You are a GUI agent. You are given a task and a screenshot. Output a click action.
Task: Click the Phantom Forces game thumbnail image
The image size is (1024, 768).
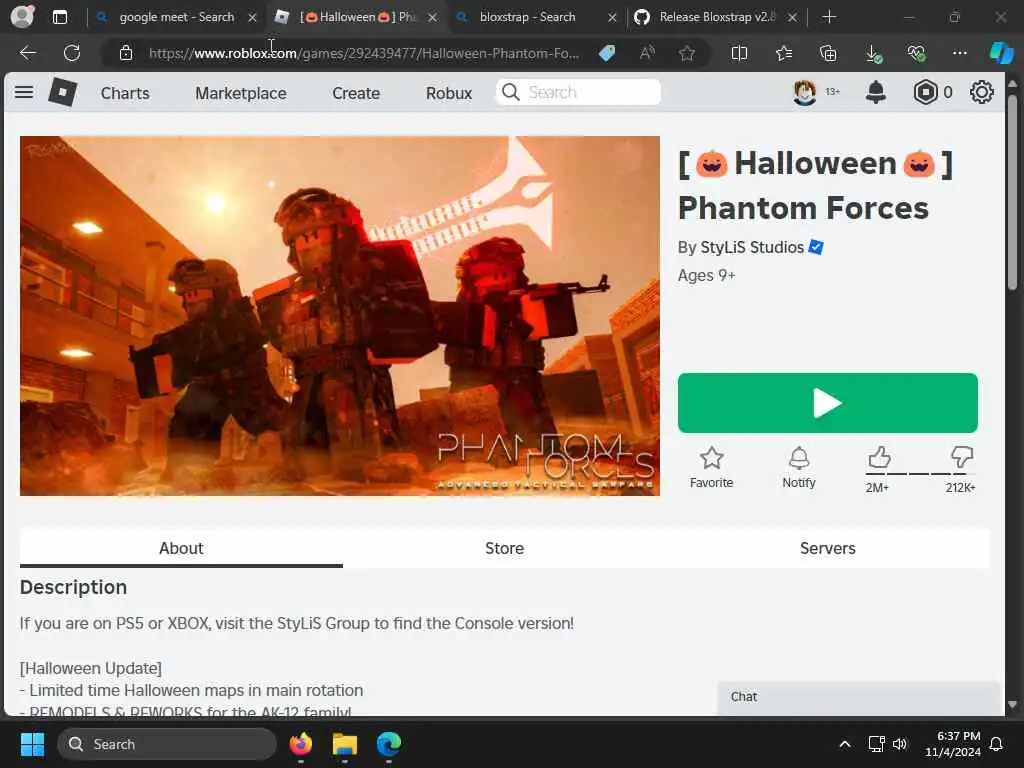340,315
